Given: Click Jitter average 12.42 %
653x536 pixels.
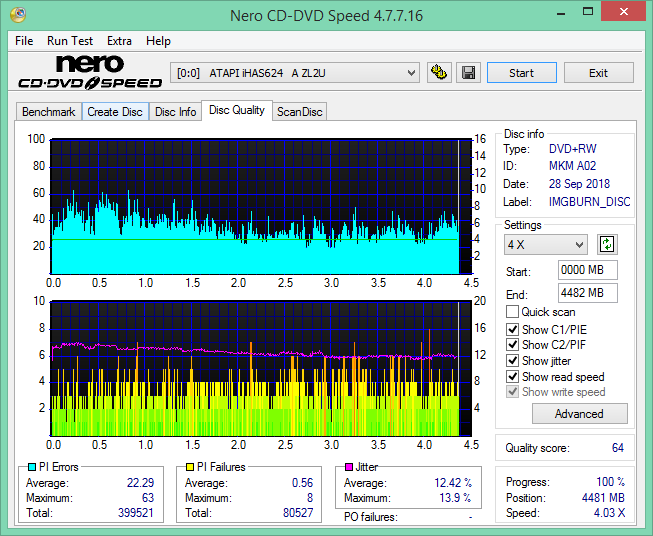Looking at the screenshot, I should point(453,482).
